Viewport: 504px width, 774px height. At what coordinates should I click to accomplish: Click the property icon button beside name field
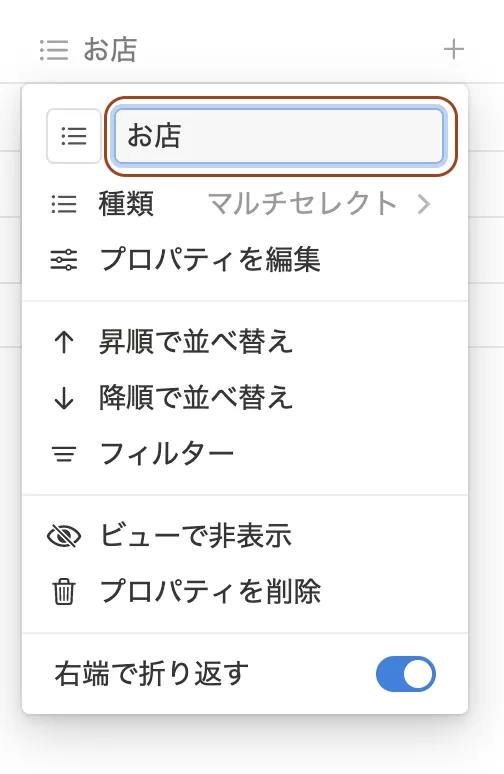tap(74, 136)
